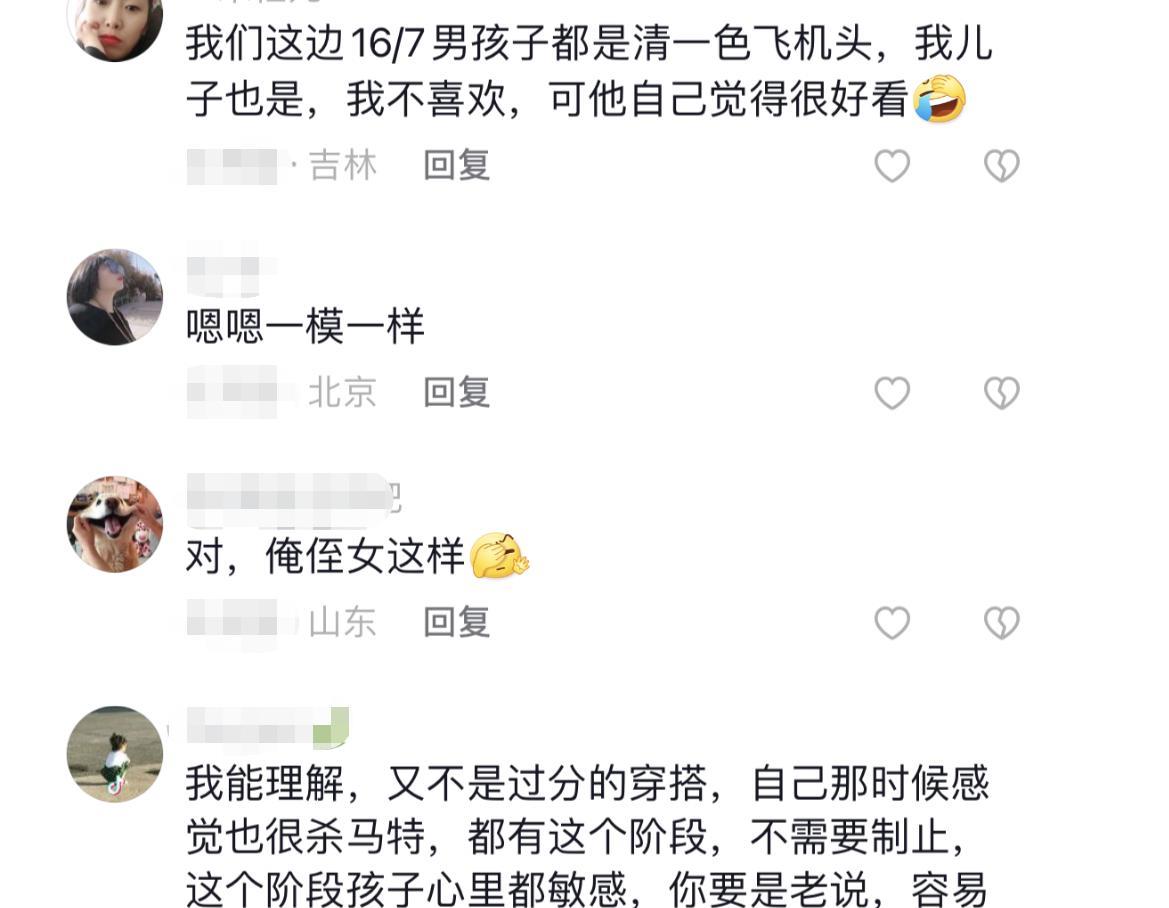Like the Jilin comment with heart icon

point(892,165)
